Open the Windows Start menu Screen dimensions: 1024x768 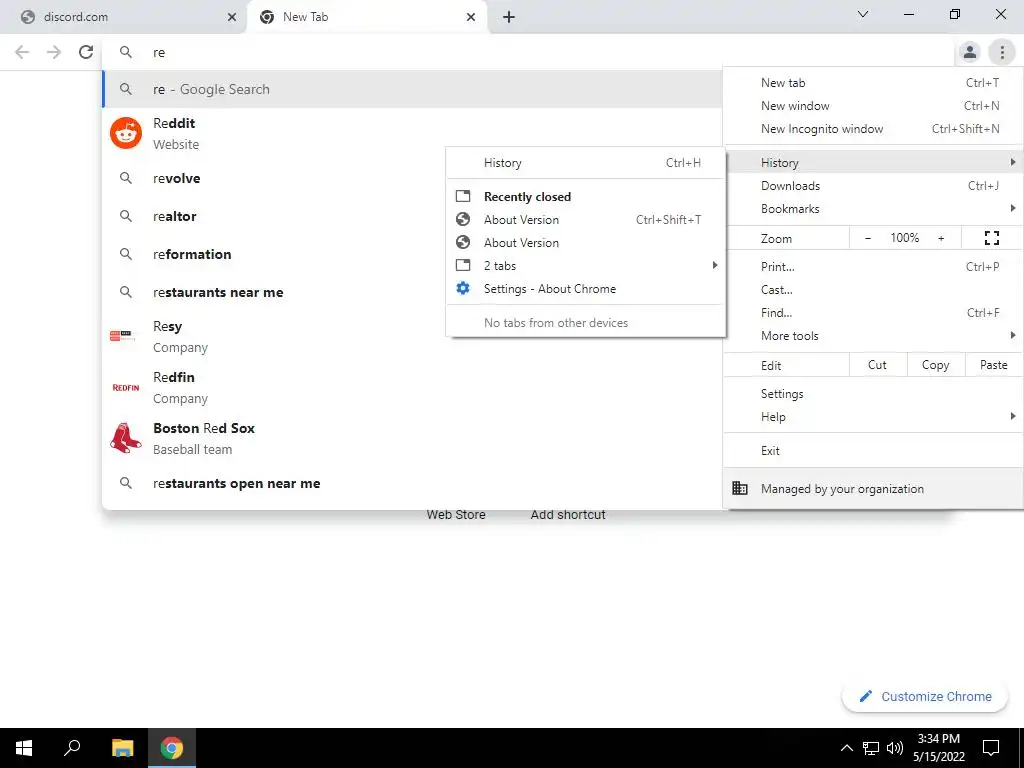click(24, 748)
